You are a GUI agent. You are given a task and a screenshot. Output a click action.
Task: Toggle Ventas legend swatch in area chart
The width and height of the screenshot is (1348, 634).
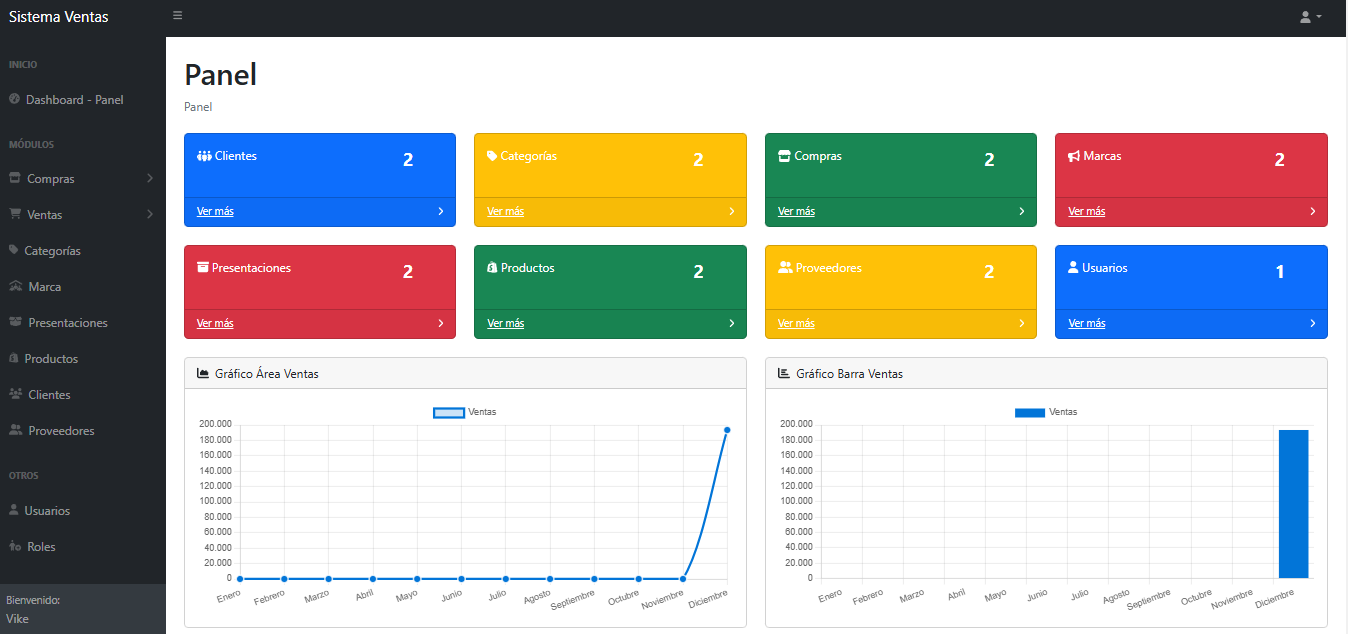[x=448, y=412]
